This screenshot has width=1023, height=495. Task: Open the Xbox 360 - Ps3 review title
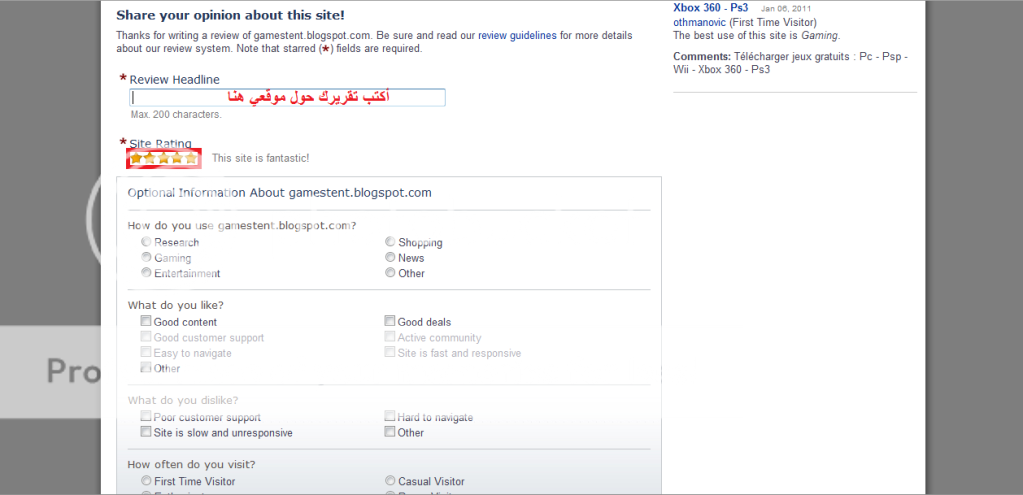(710, 8)
